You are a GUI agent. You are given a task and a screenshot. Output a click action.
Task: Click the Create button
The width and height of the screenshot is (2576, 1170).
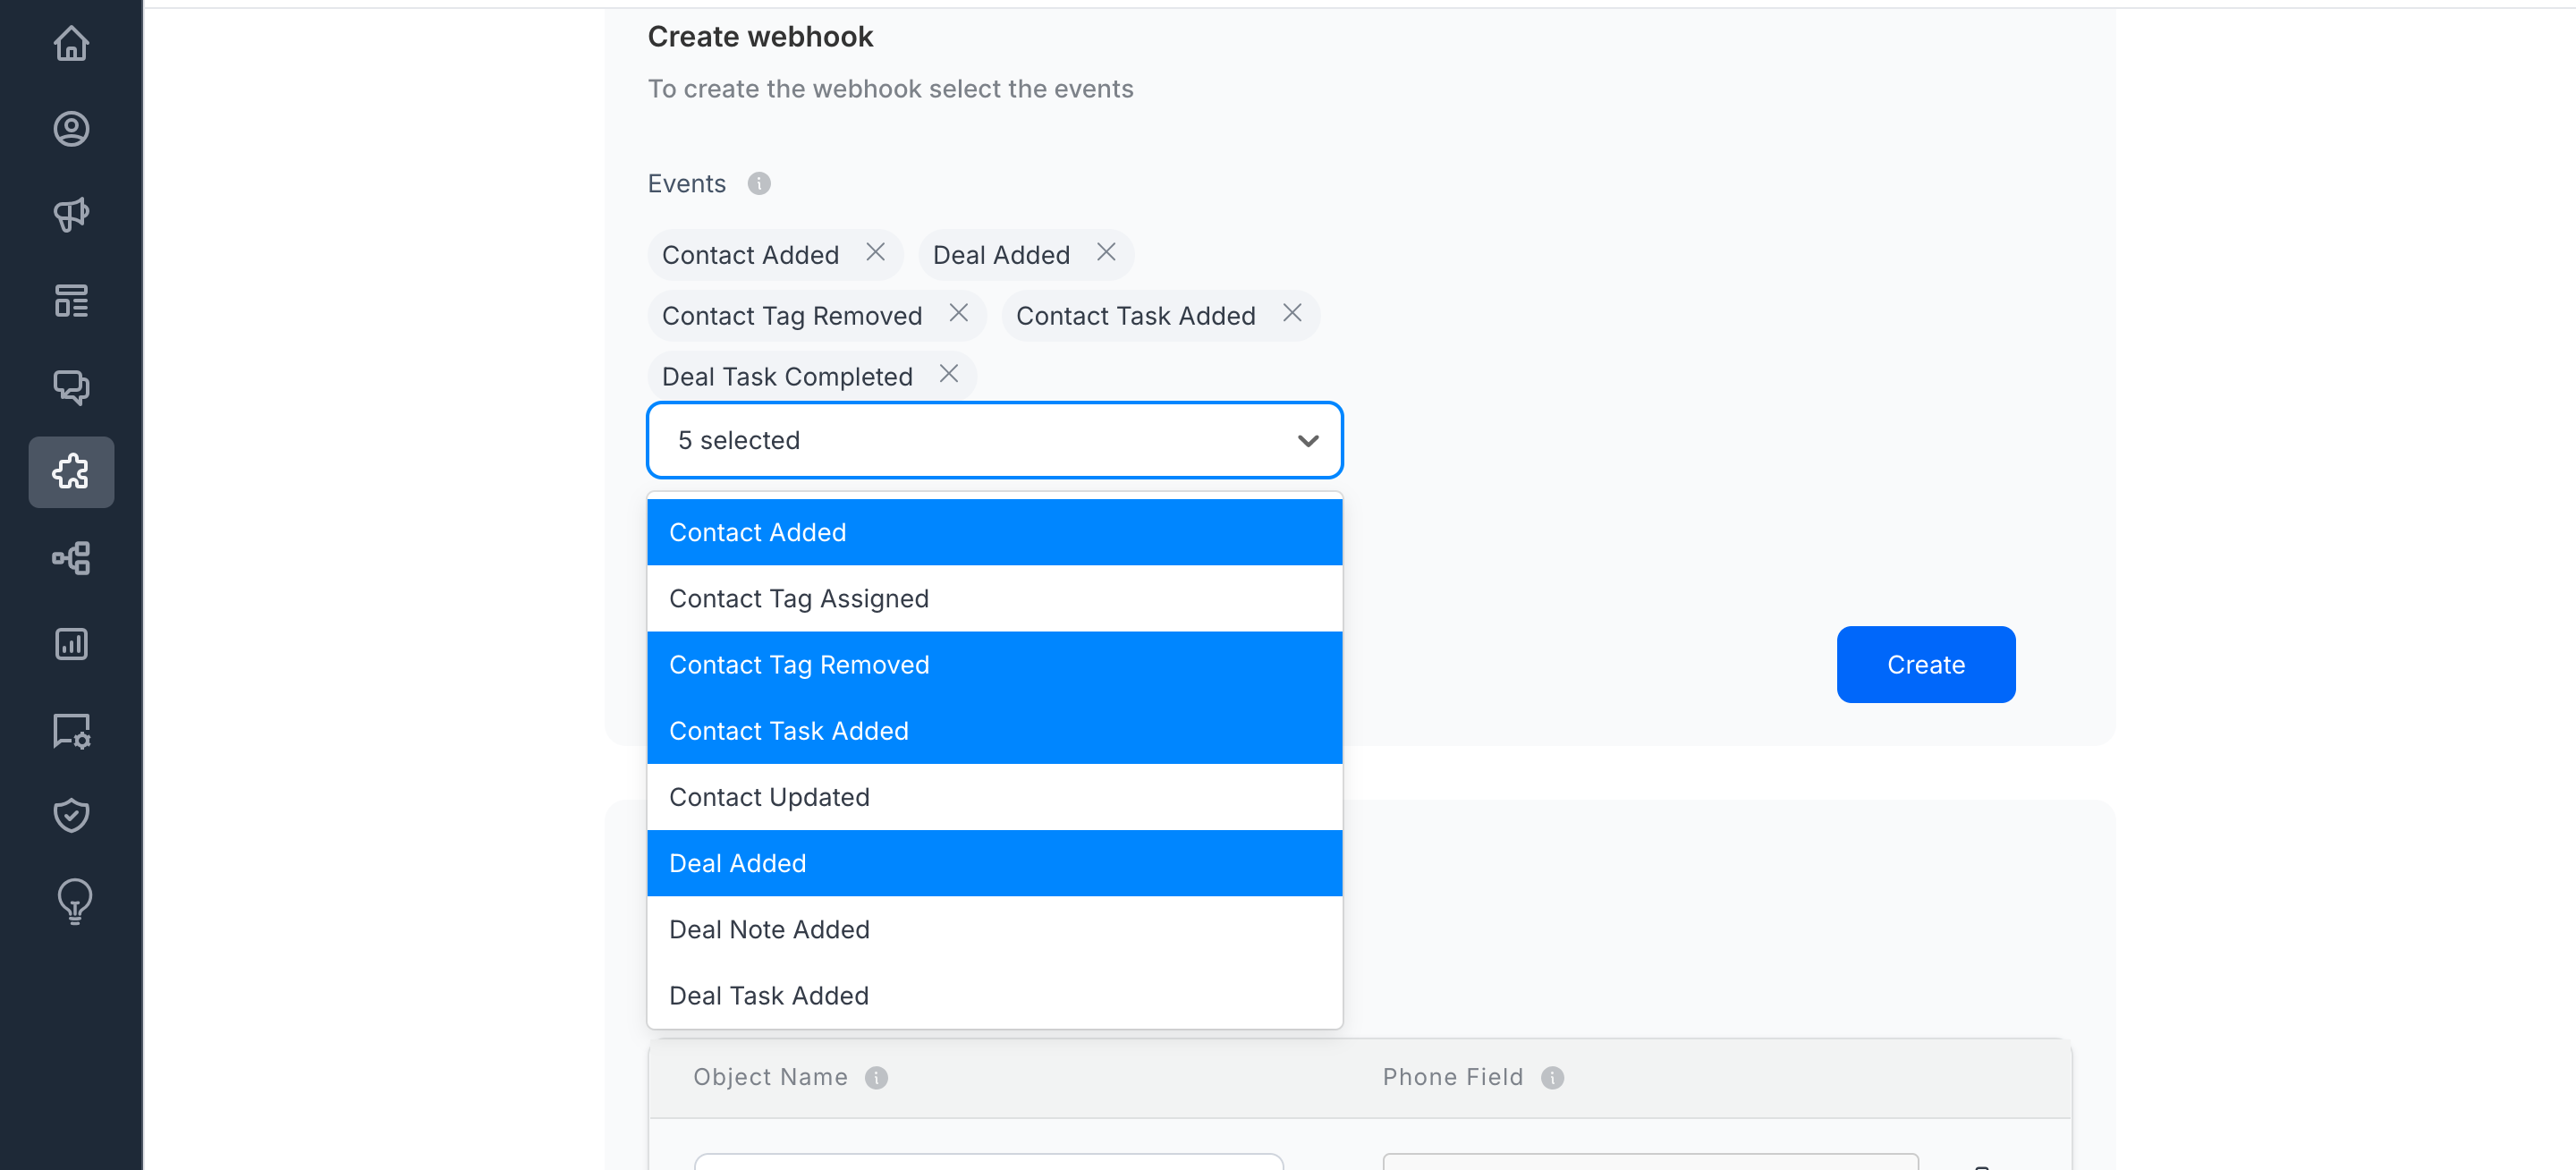[x=1926, y=665]
